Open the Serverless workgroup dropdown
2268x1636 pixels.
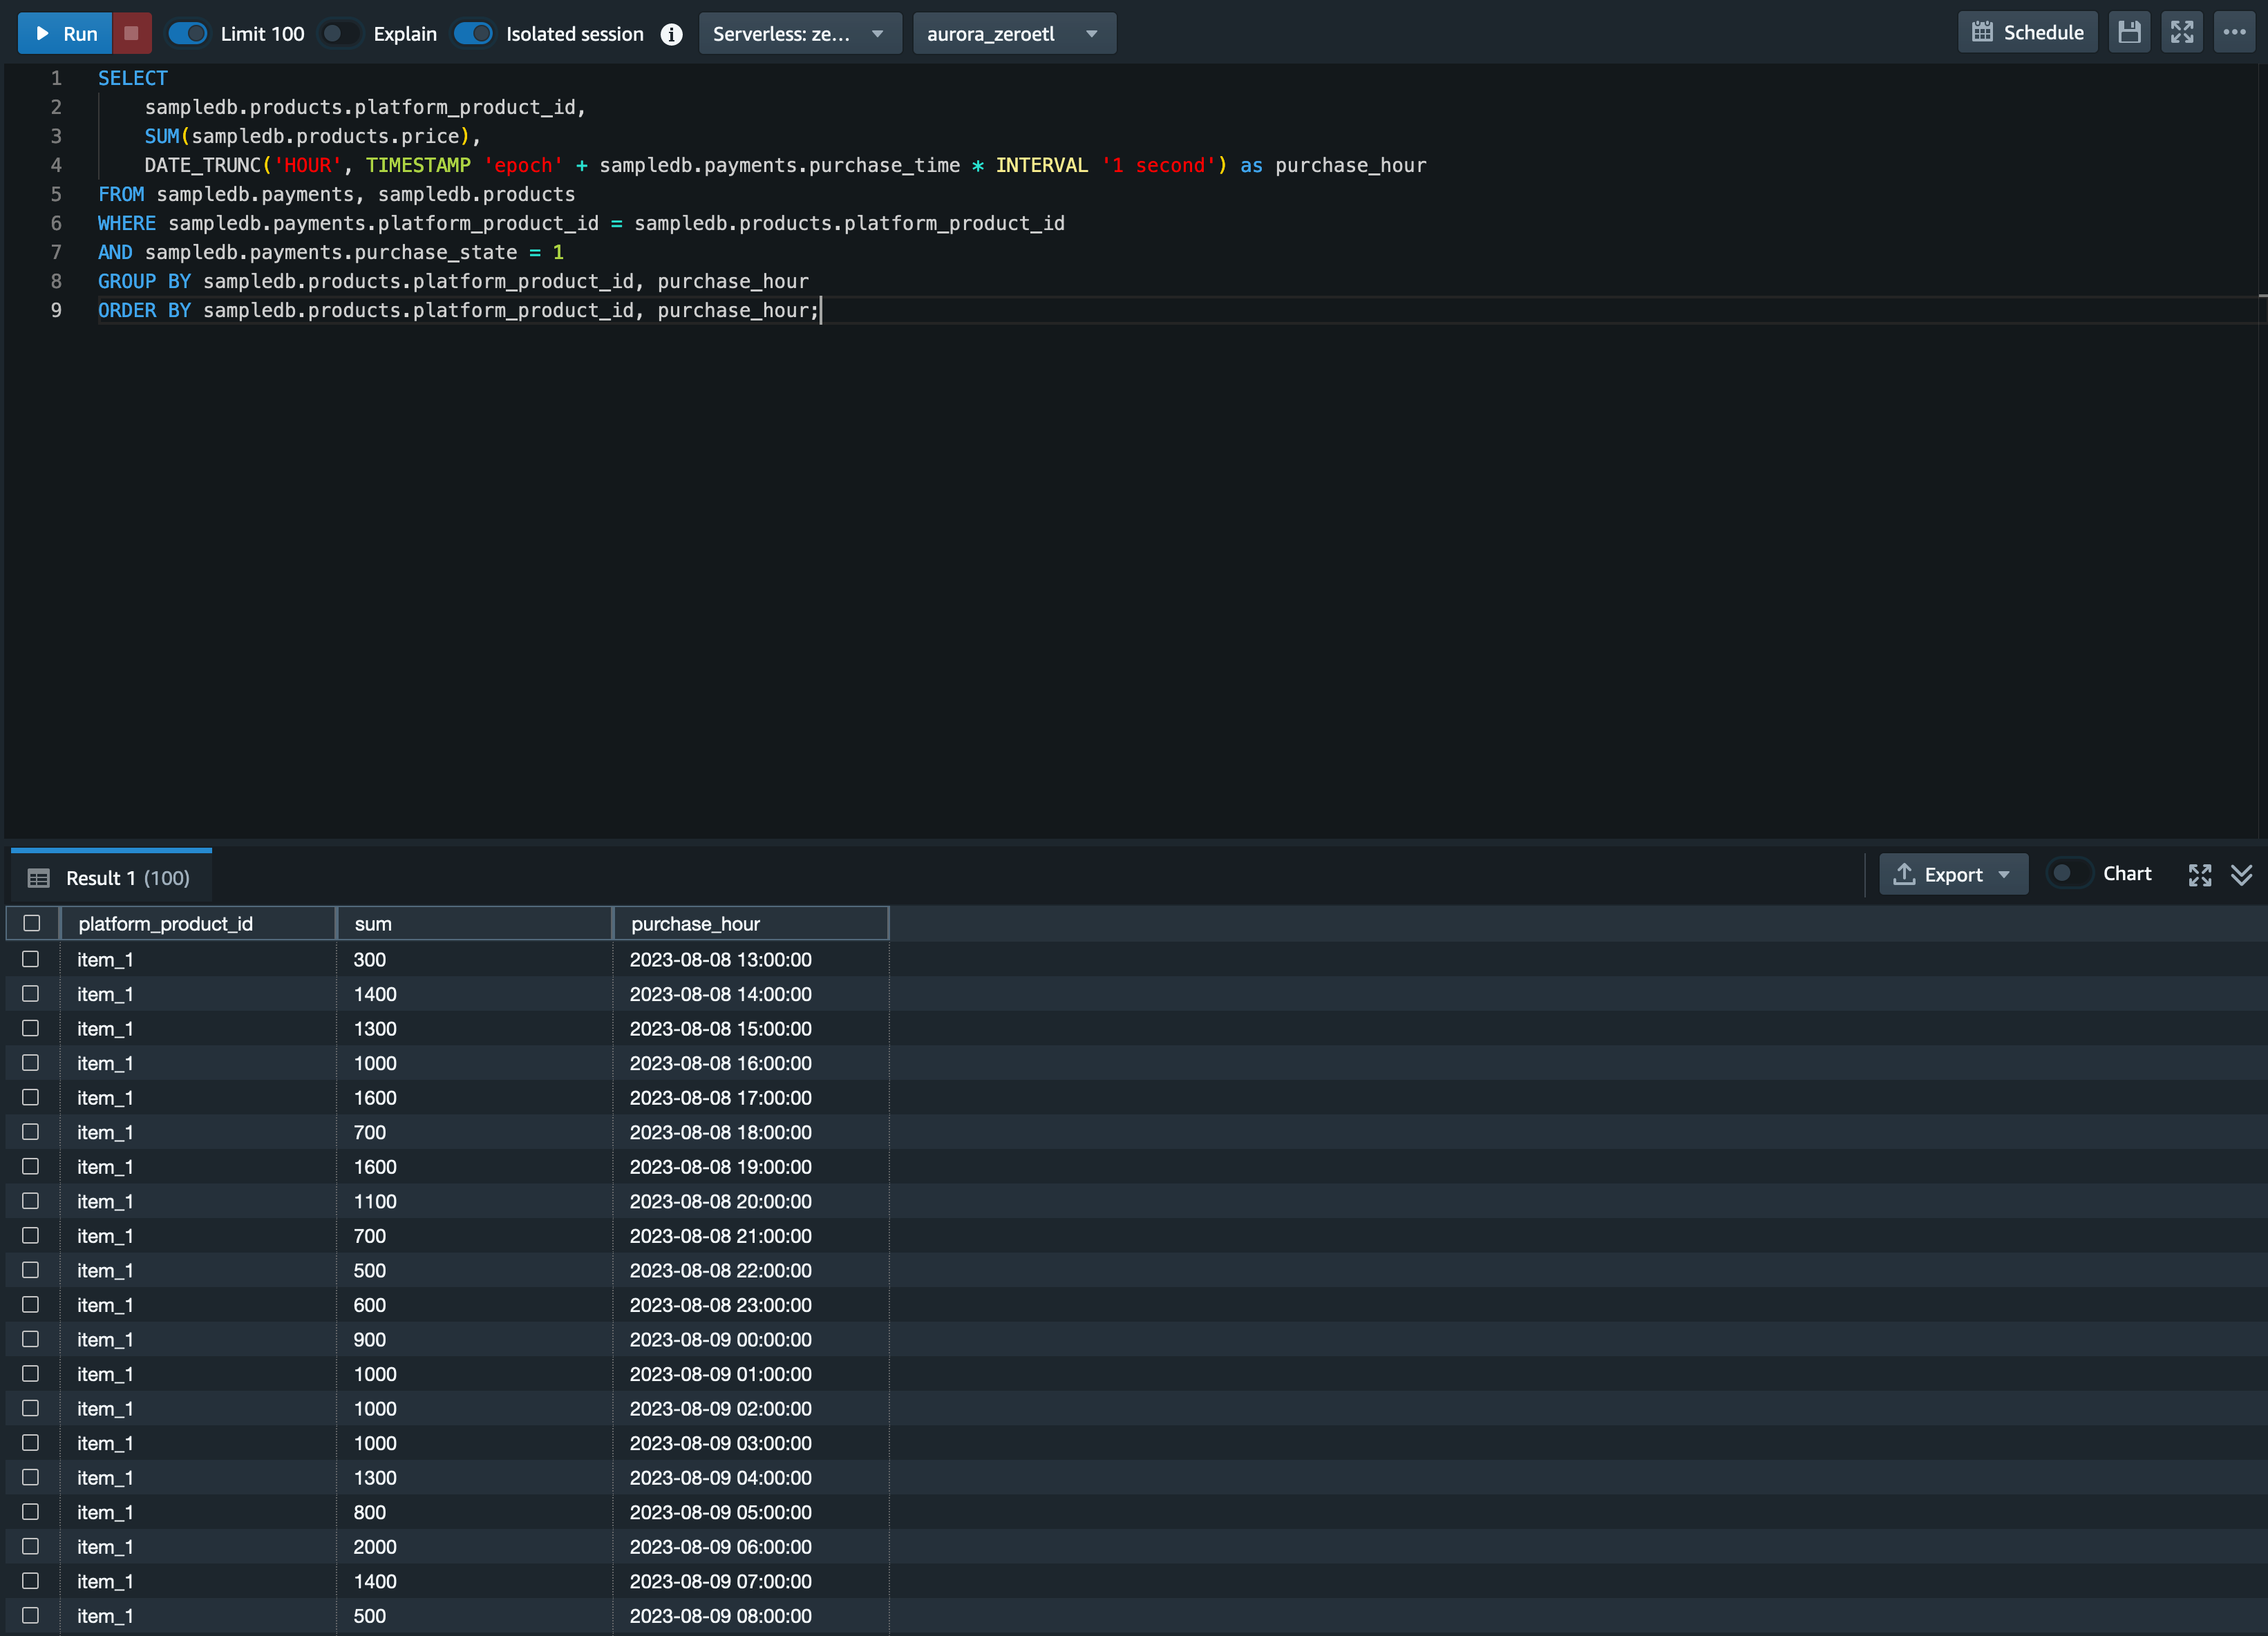coord(799,34)
